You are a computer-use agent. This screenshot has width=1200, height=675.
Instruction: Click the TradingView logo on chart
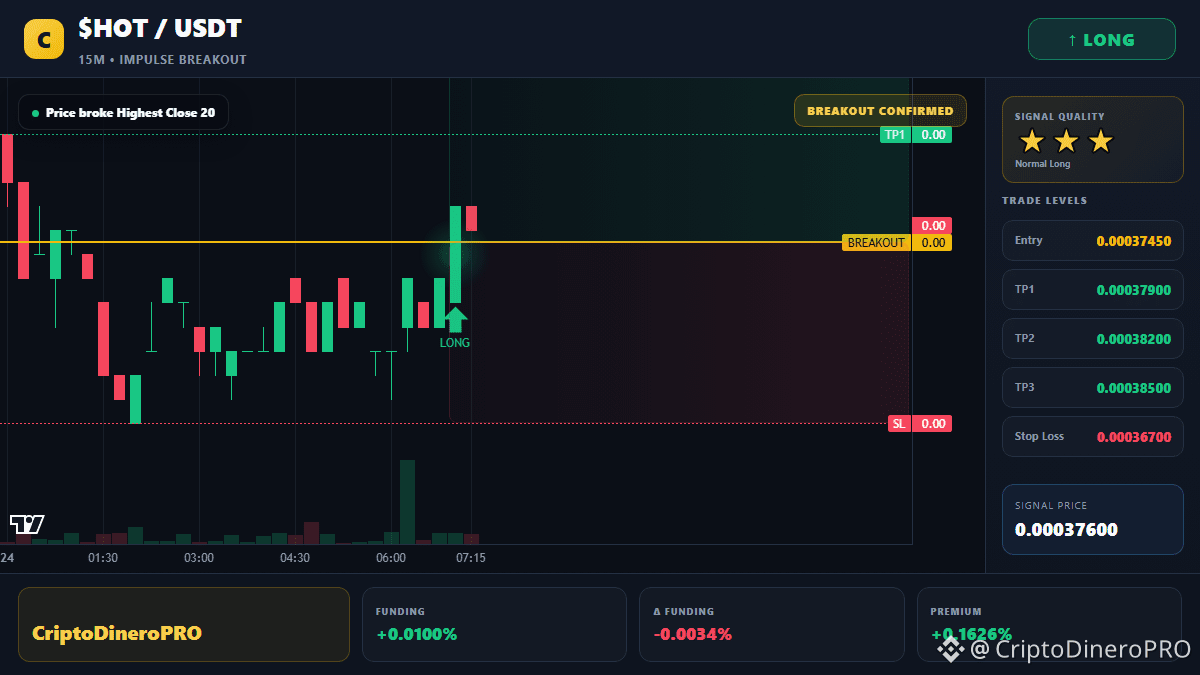pyautogui.click(x=27, y=523)
